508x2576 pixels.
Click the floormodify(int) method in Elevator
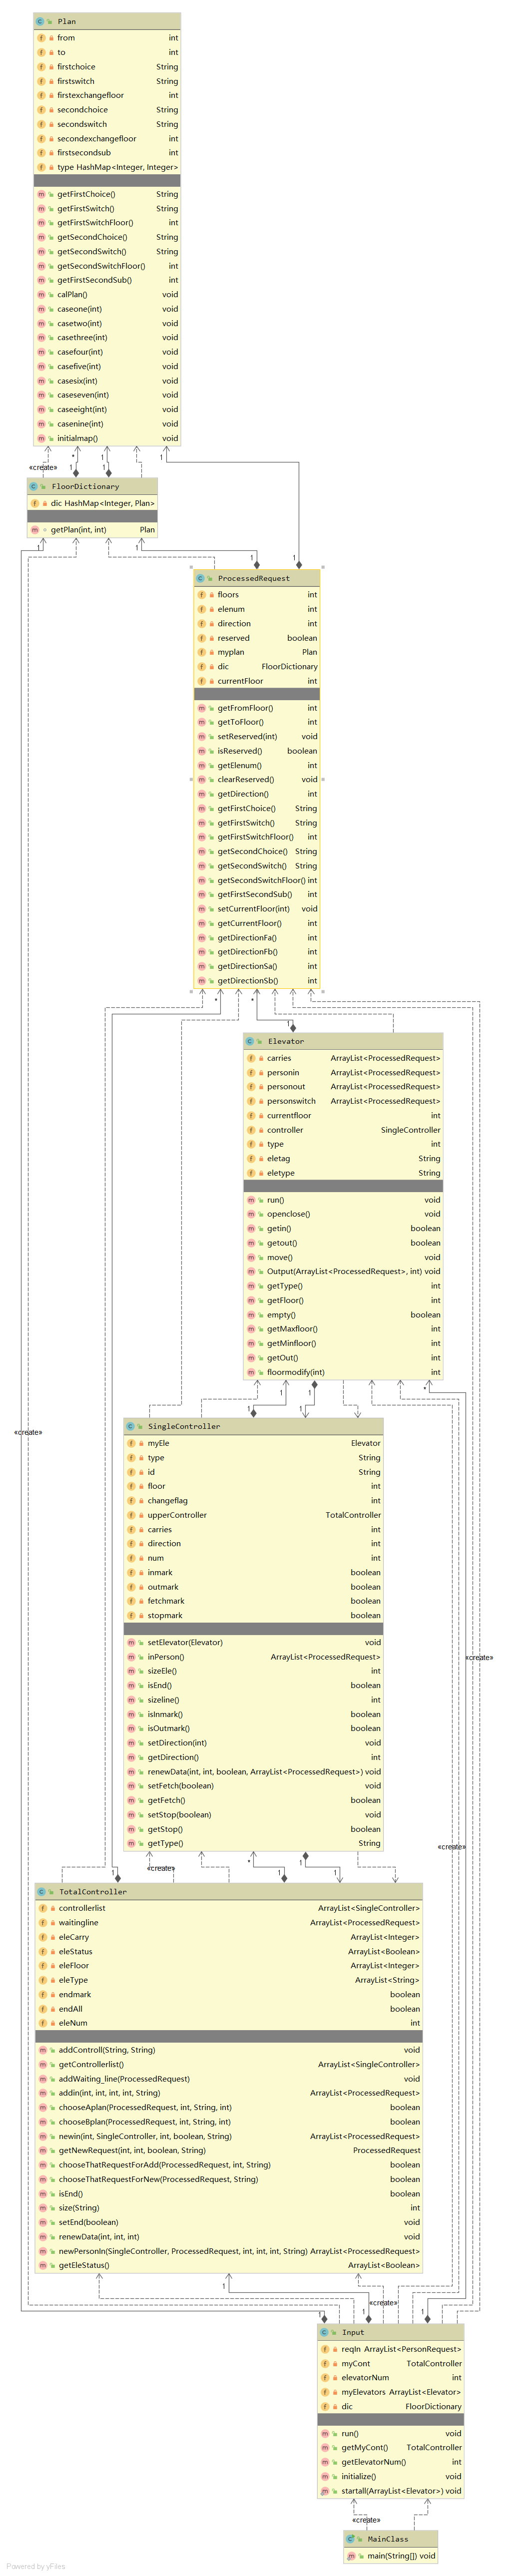343,1372
